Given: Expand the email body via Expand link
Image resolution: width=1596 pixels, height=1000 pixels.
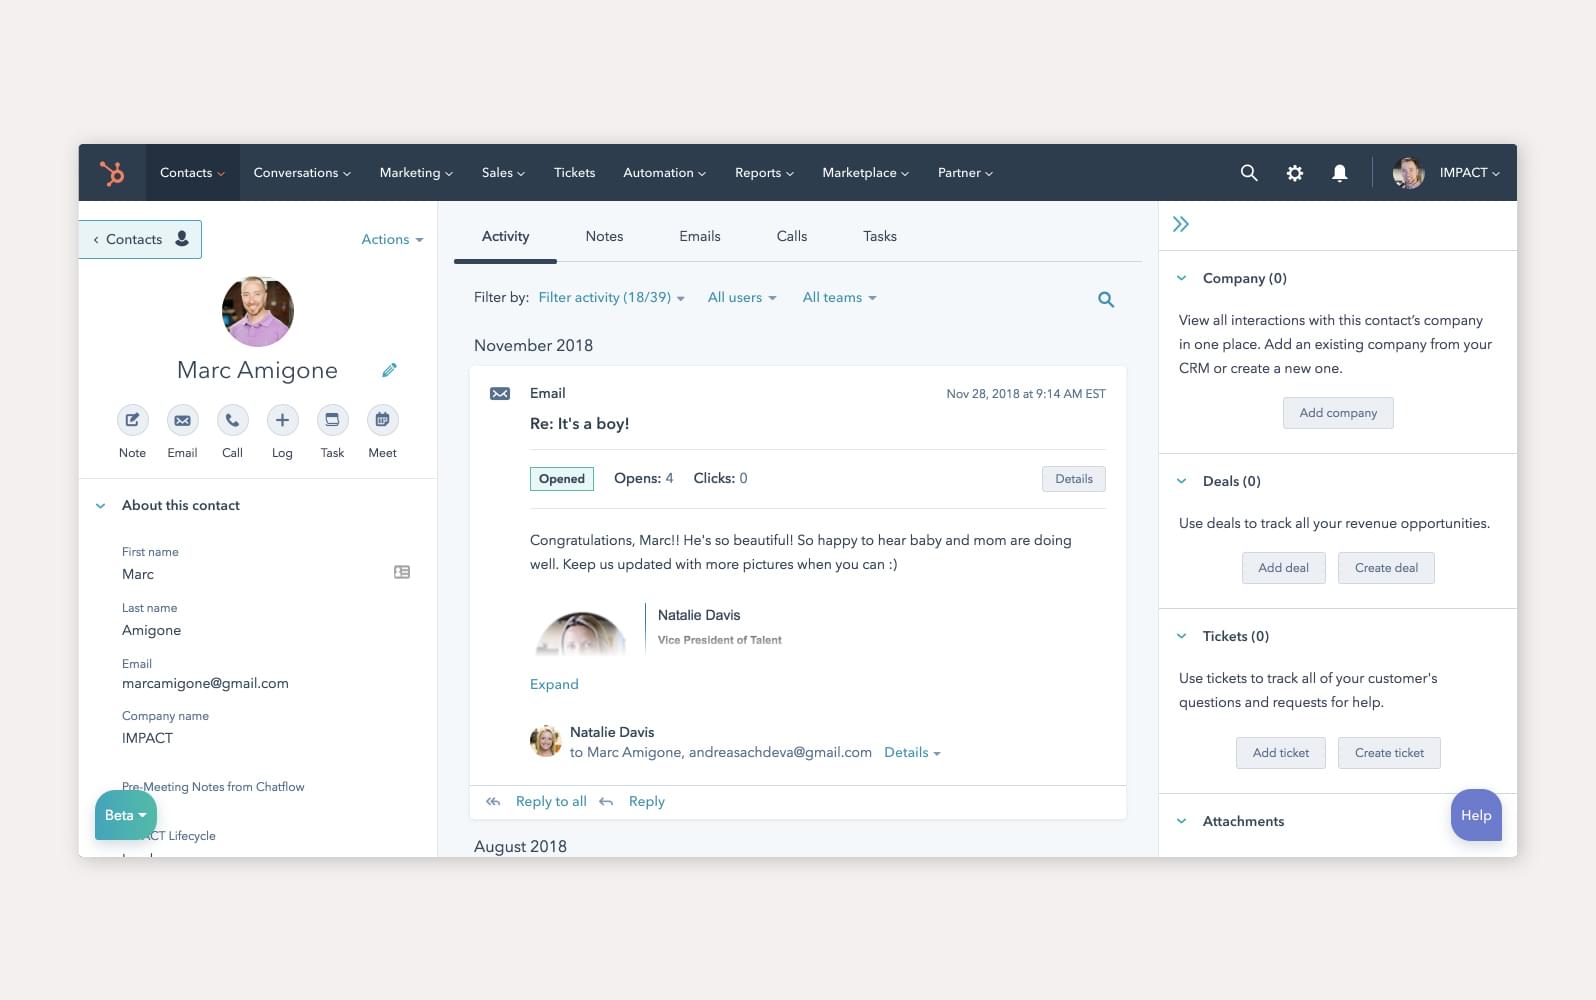Looking at the screenshot, I should click(x=554, y=684).
